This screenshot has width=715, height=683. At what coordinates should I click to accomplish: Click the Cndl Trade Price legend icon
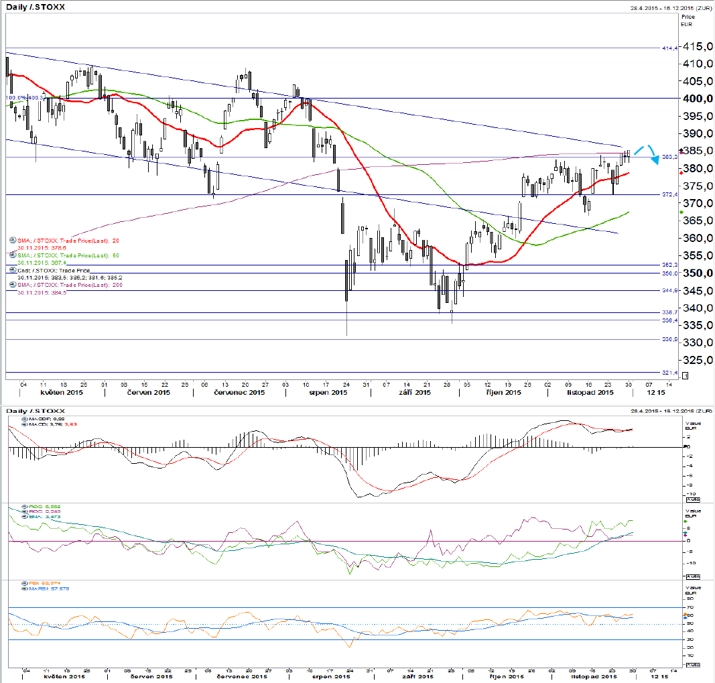tap(13, 270)
